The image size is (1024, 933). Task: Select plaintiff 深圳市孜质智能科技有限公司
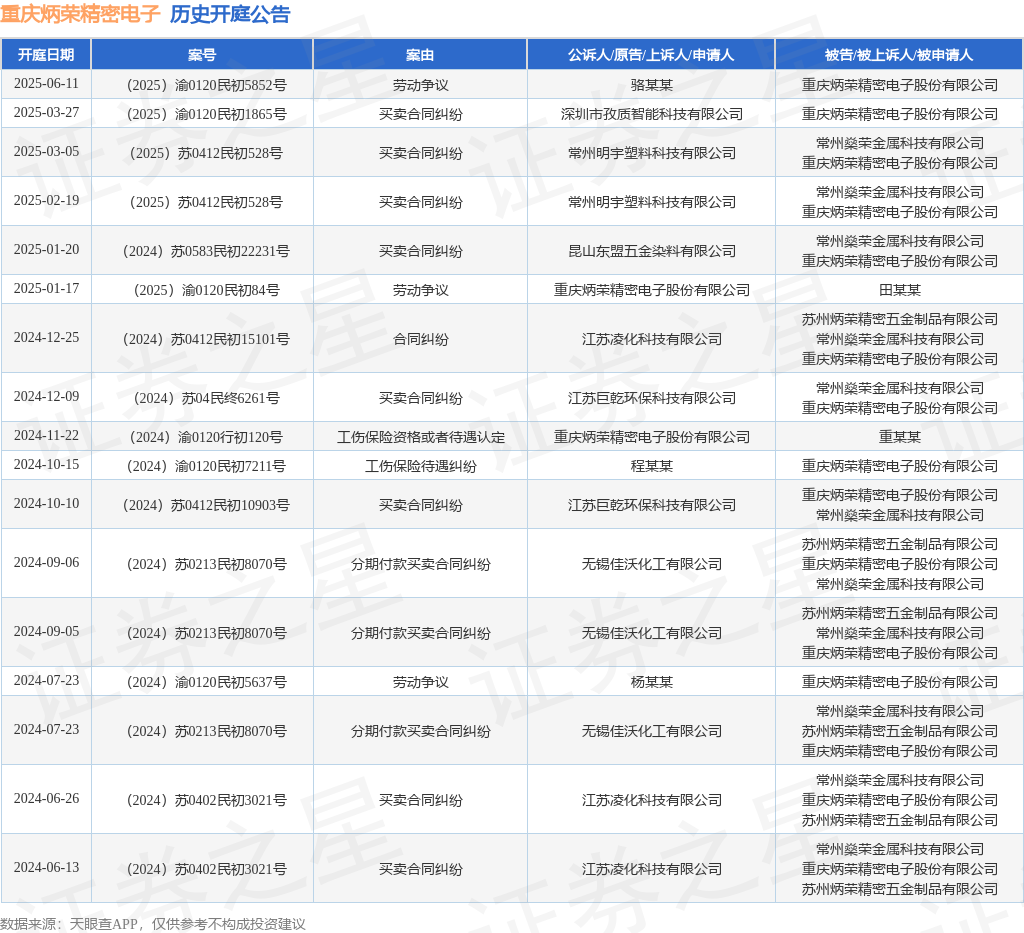pyautogui.click(x=651, y=114)
